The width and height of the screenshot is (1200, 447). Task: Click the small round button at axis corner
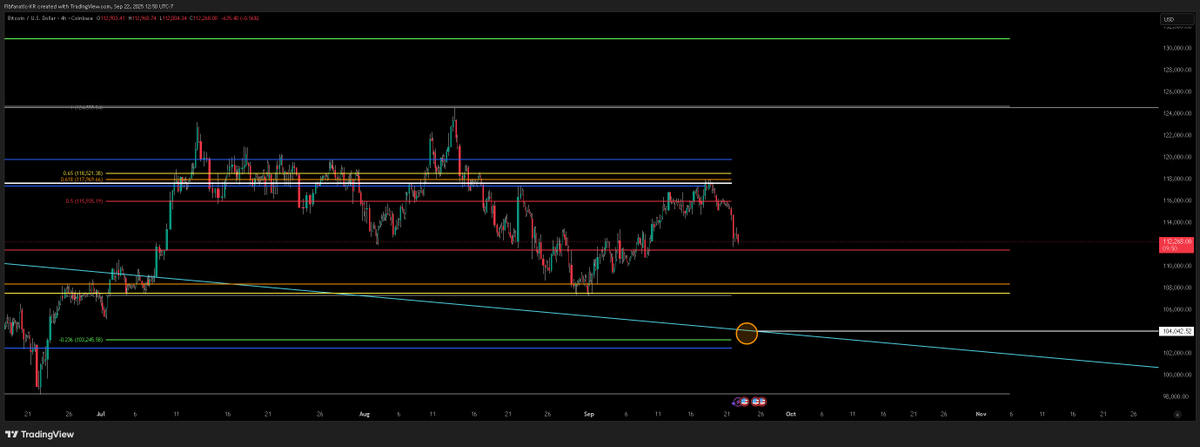coord(1177,412)
